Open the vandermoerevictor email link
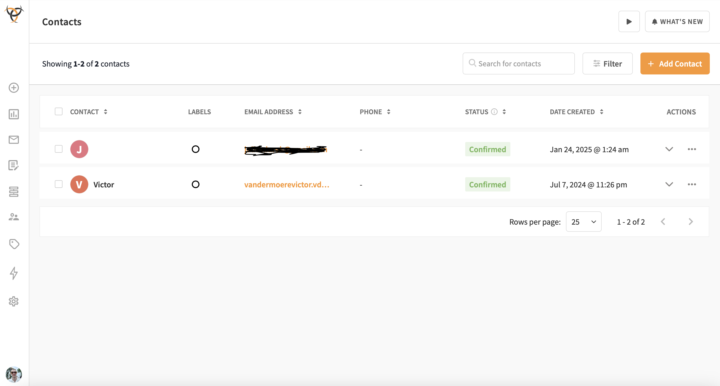The height and width of the screenshot is (386, 720). coord(287,185)
